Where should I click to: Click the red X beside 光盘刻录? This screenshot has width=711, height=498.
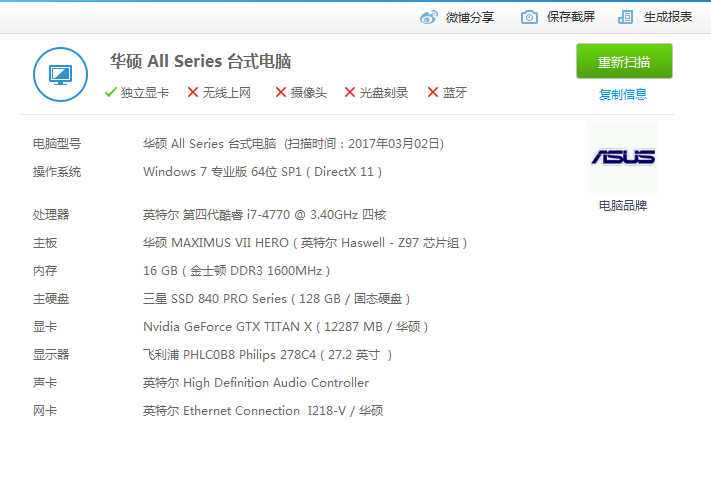[350, 93]
